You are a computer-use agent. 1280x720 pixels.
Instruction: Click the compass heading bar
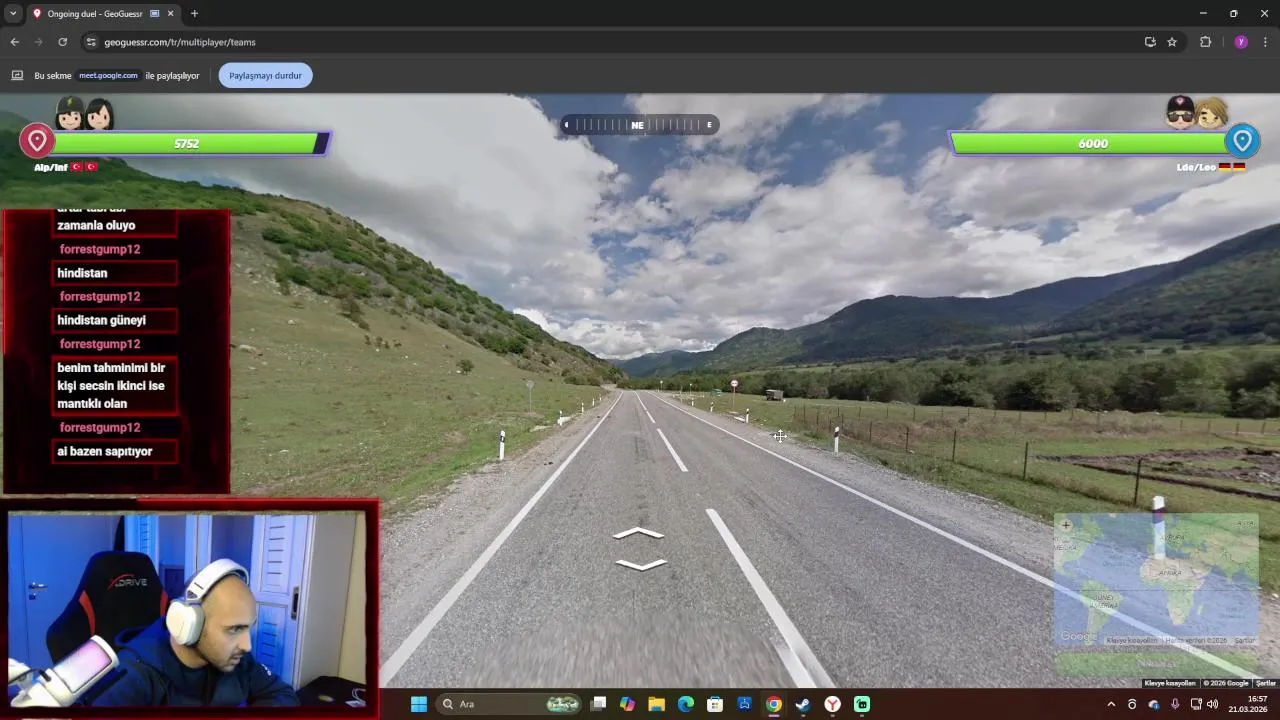(638, 125)
